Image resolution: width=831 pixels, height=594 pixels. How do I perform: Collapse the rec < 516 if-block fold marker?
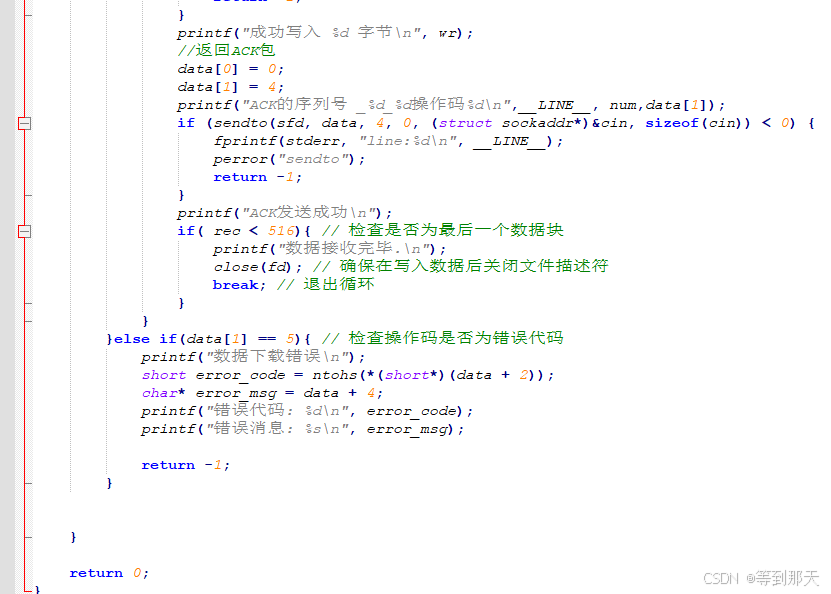click(x=23, y=230)
